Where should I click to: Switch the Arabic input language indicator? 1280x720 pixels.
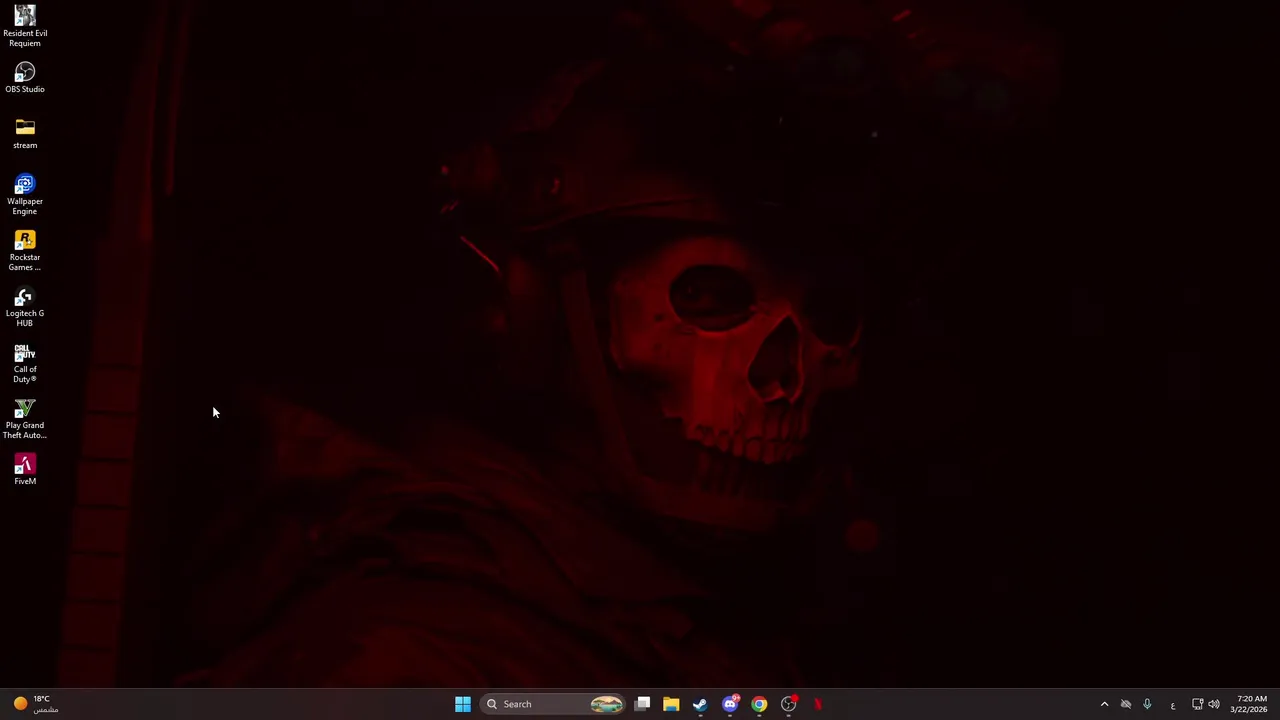(x=1173, y=705)
